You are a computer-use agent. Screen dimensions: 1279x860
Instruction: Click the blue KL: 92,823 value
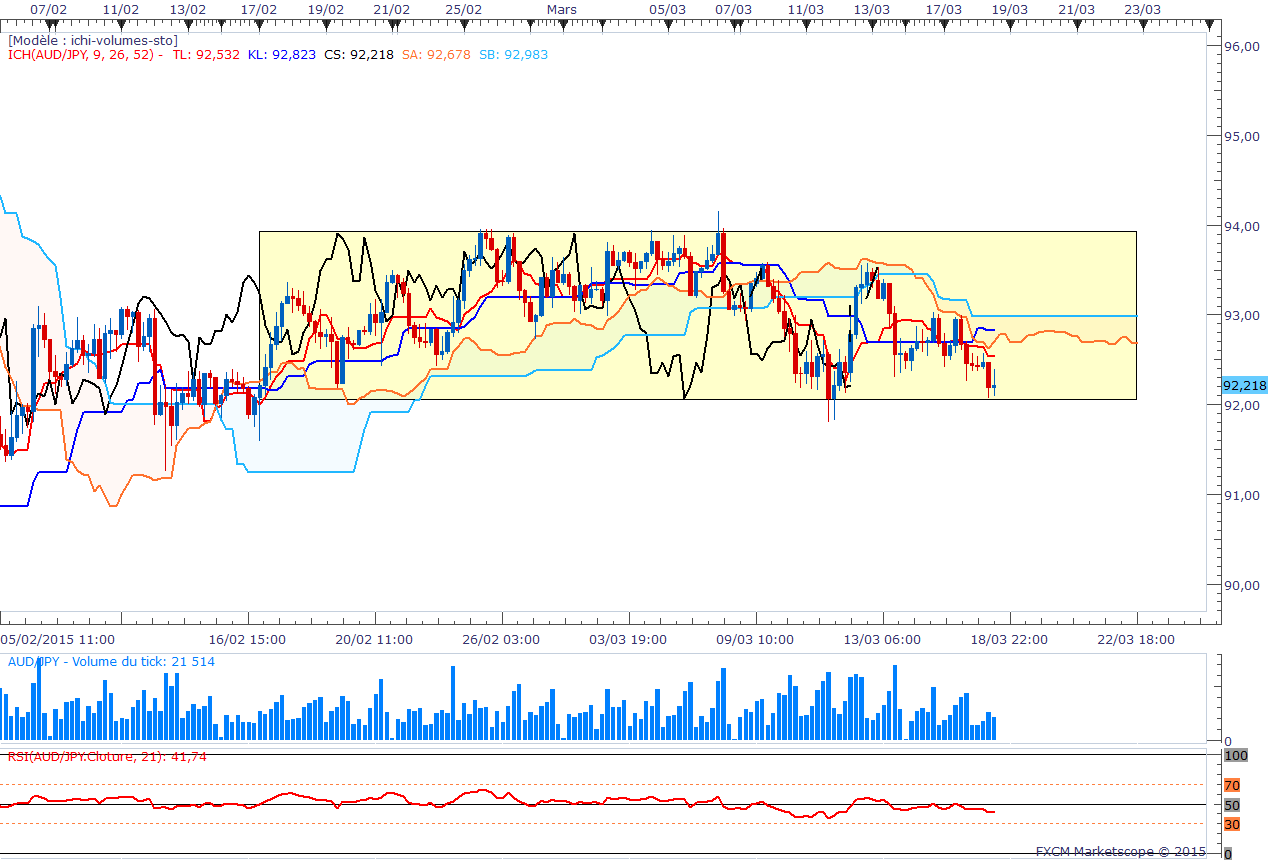coord(283,55)
